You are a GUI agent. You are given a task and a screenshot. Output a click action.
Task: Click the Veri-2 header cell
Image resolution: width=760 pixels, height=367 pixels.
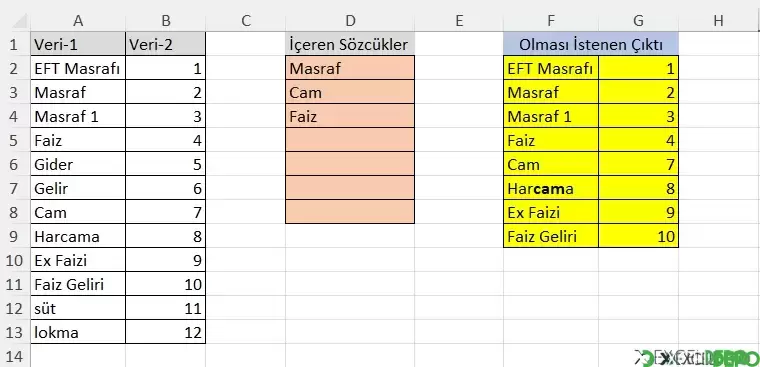coord(165,45)
